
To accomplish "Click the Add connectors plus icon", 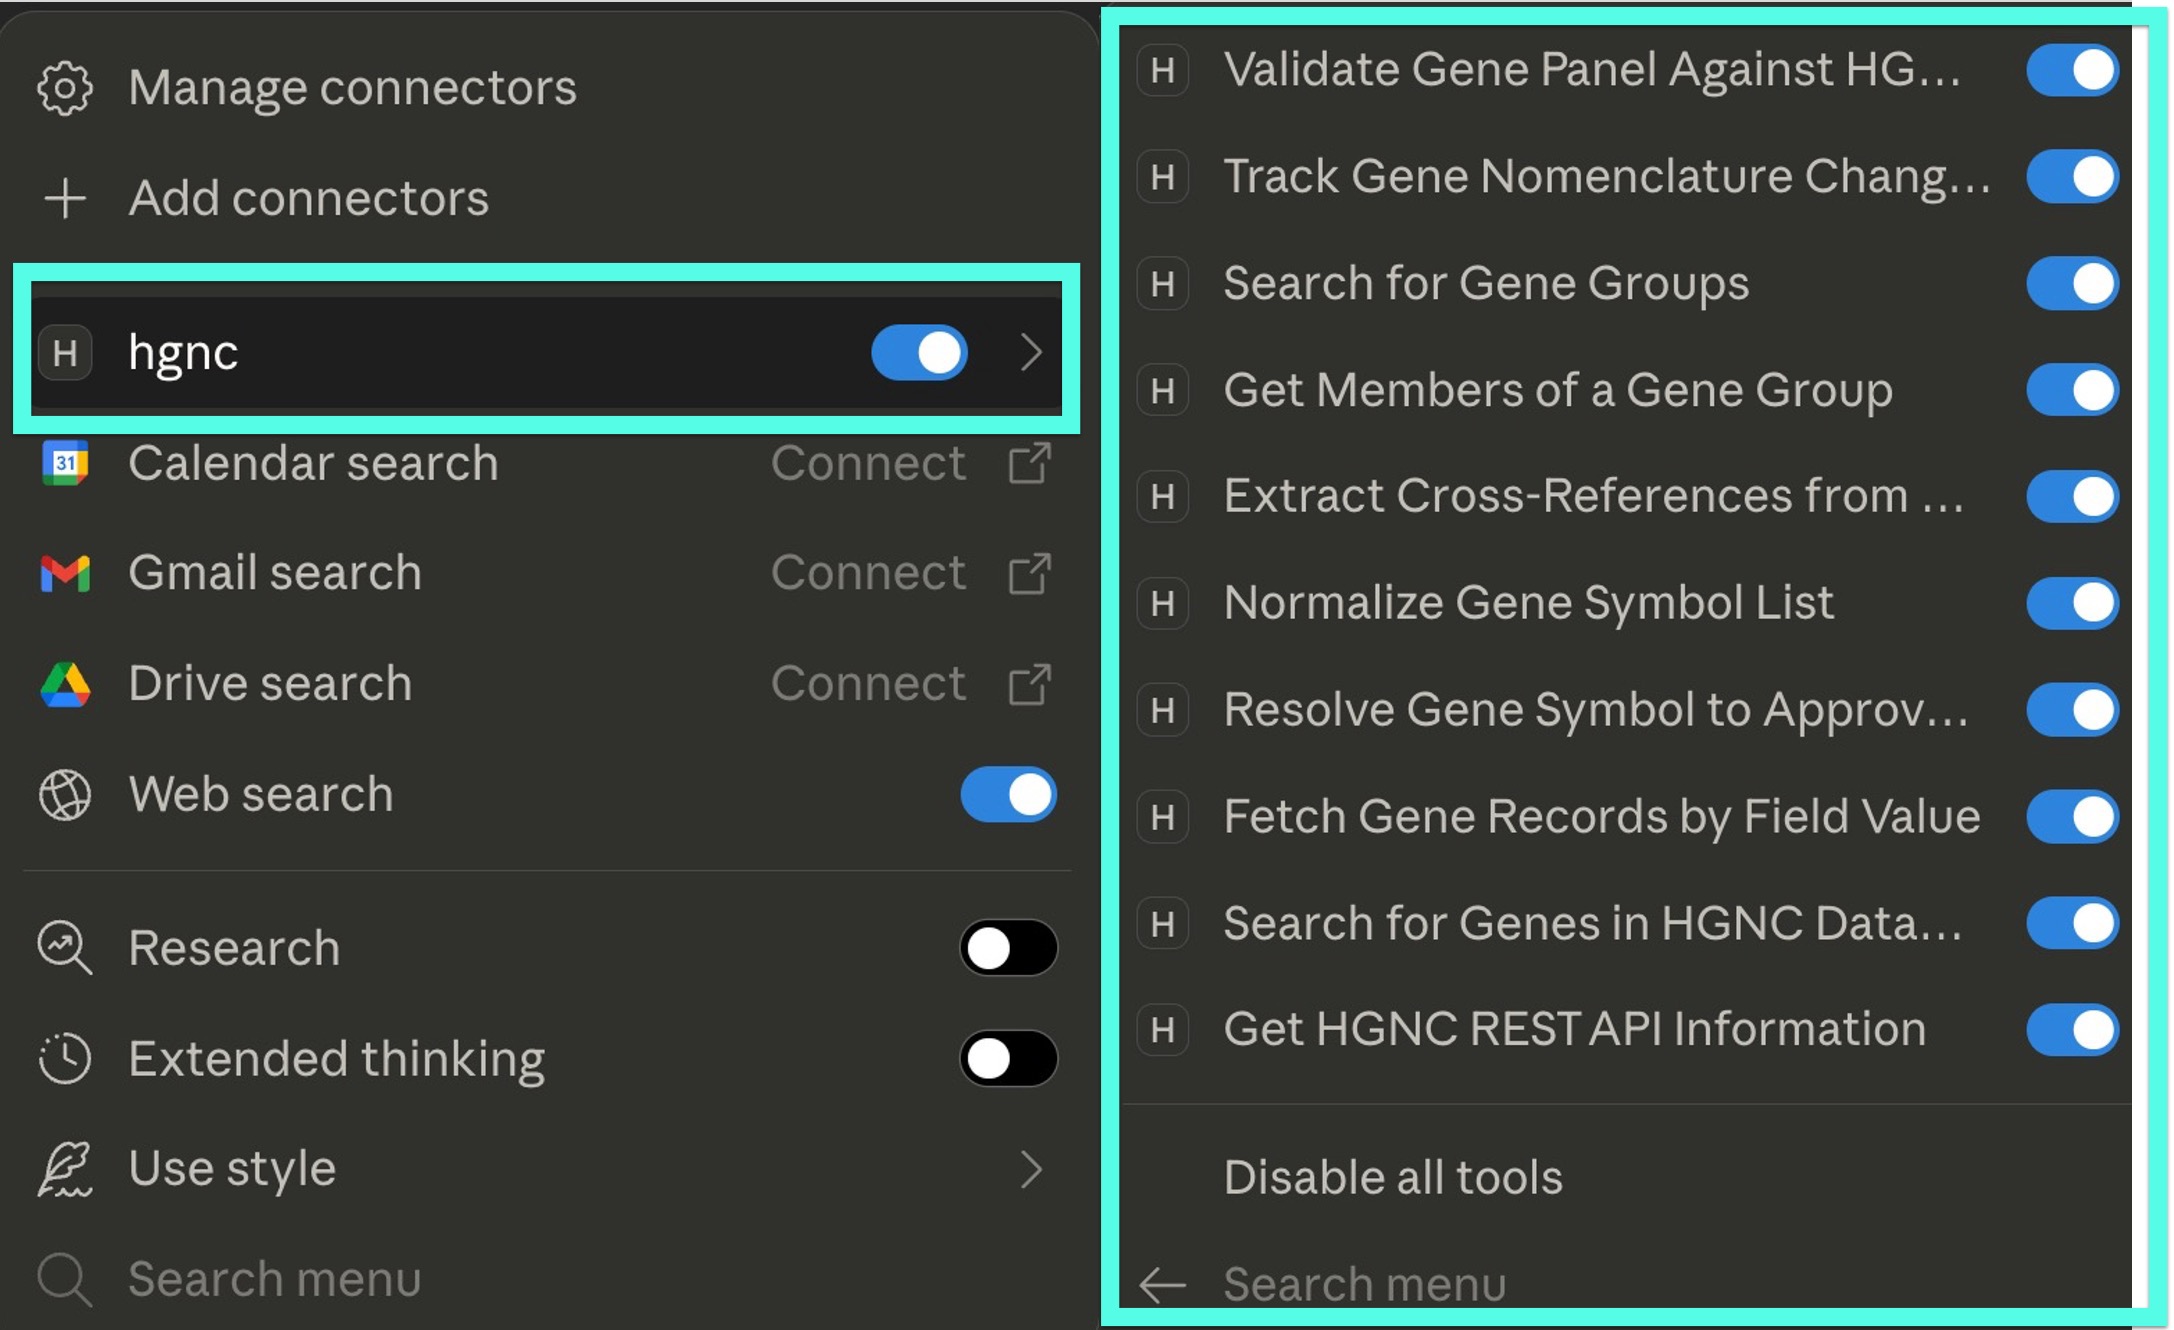I will (x=65, y=197).
